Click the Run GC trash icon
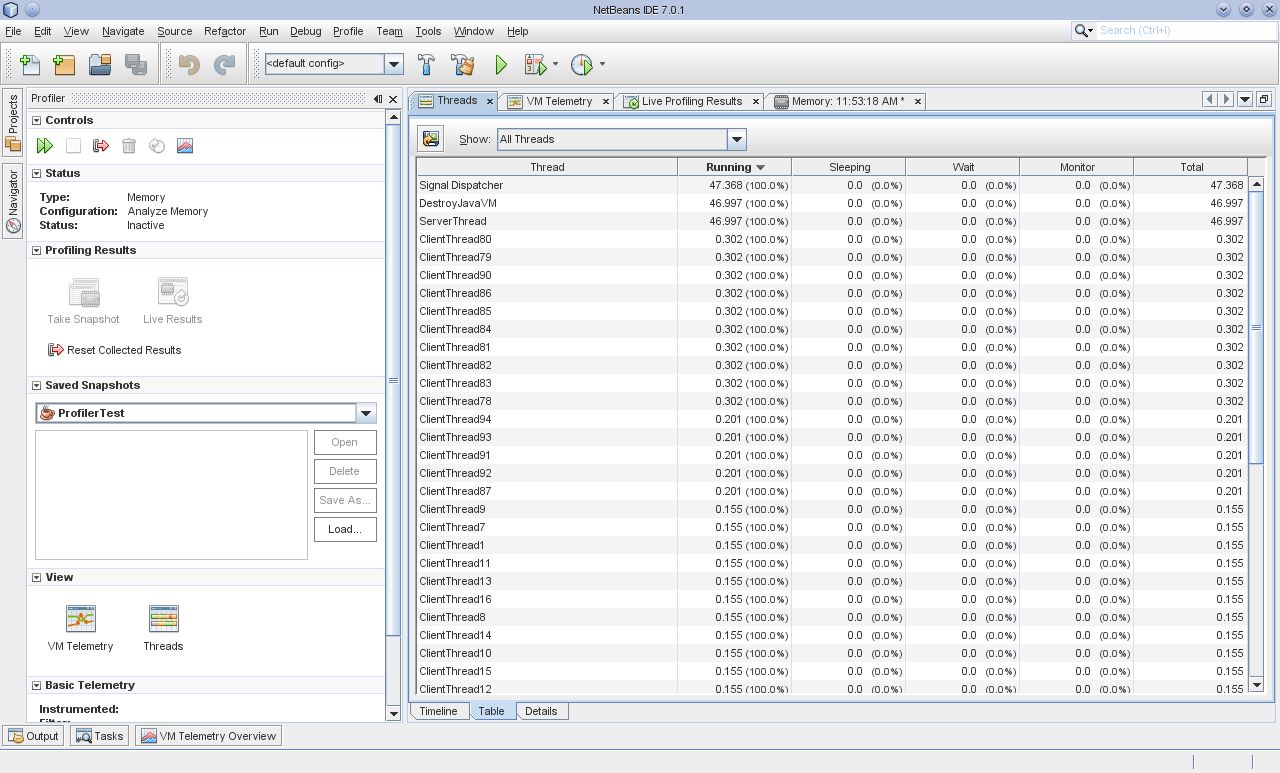 (129, 146)
